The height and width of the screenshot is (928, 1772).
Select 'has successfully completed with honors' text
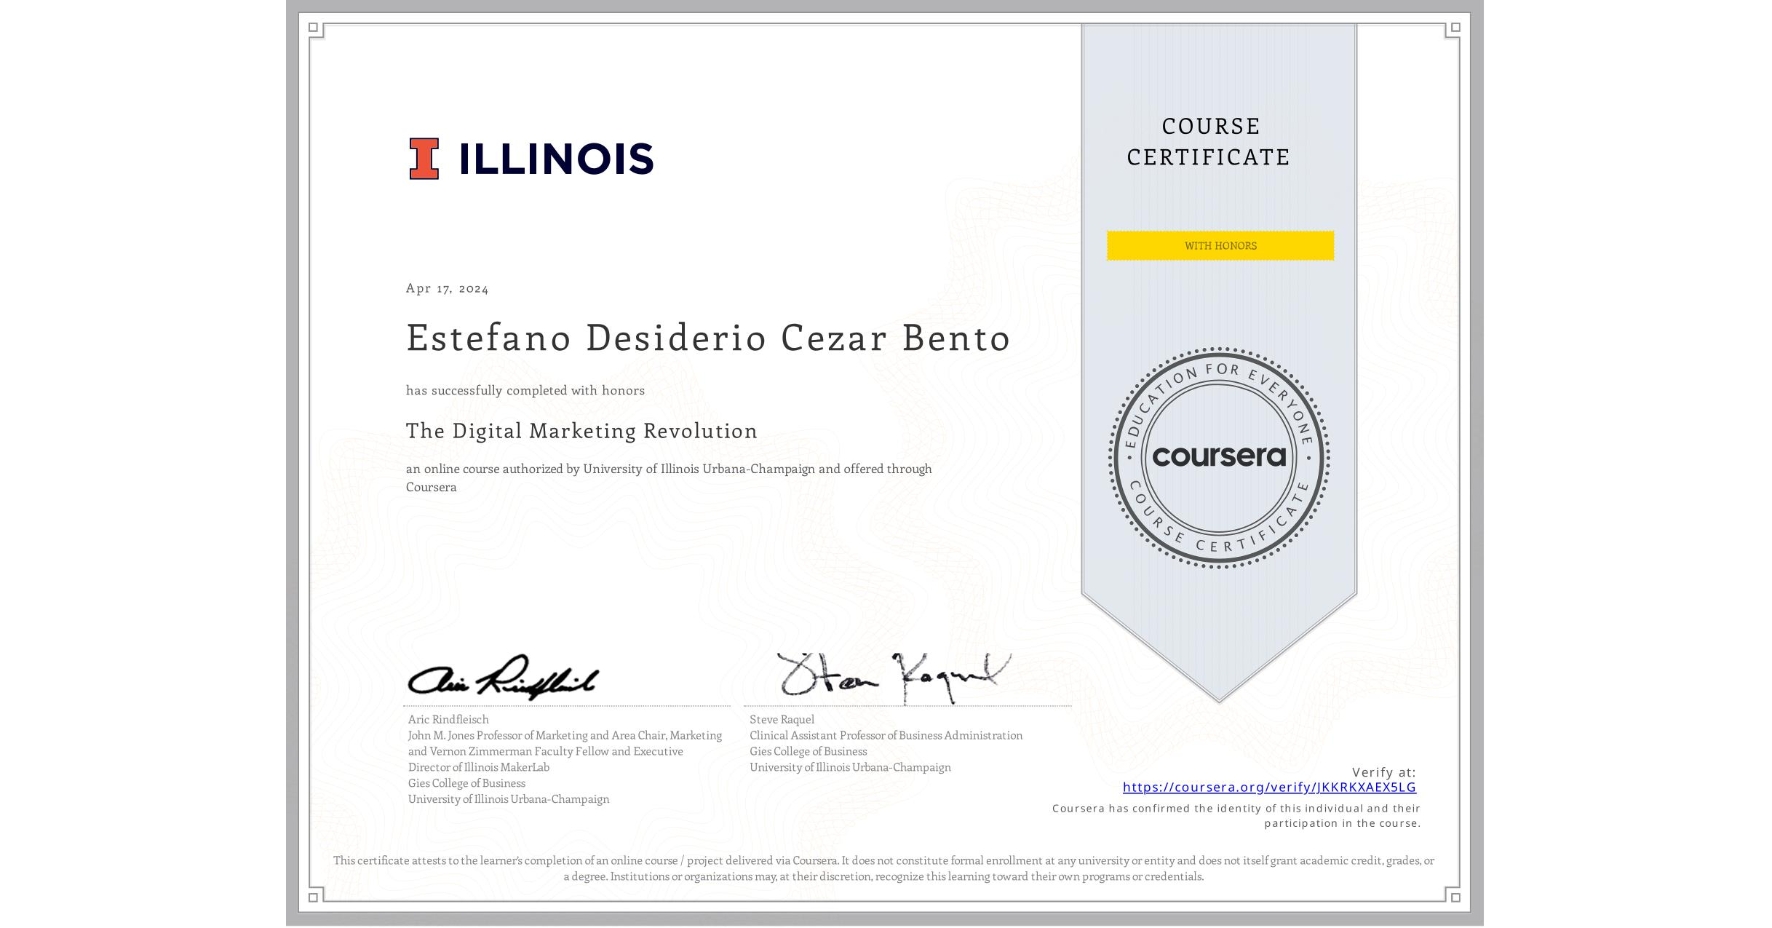(525, 390)
